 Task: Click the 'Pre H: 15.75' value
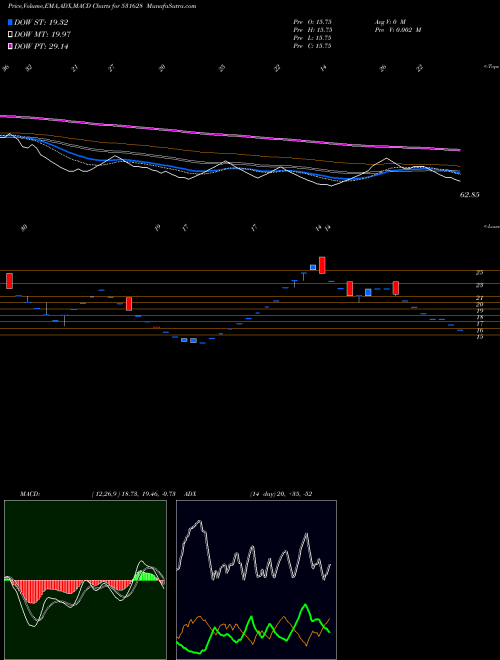[313, 30]
